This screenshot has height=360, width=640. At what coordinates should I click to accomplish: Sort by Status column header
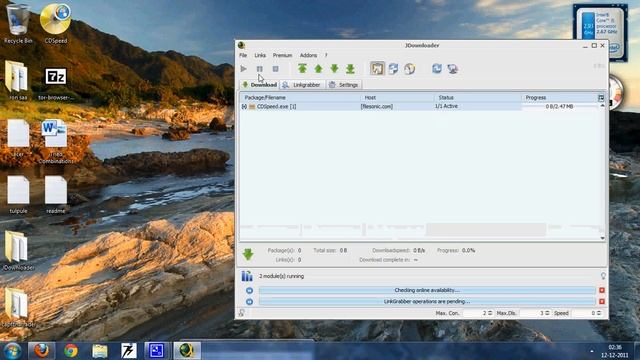click(478, 98)
